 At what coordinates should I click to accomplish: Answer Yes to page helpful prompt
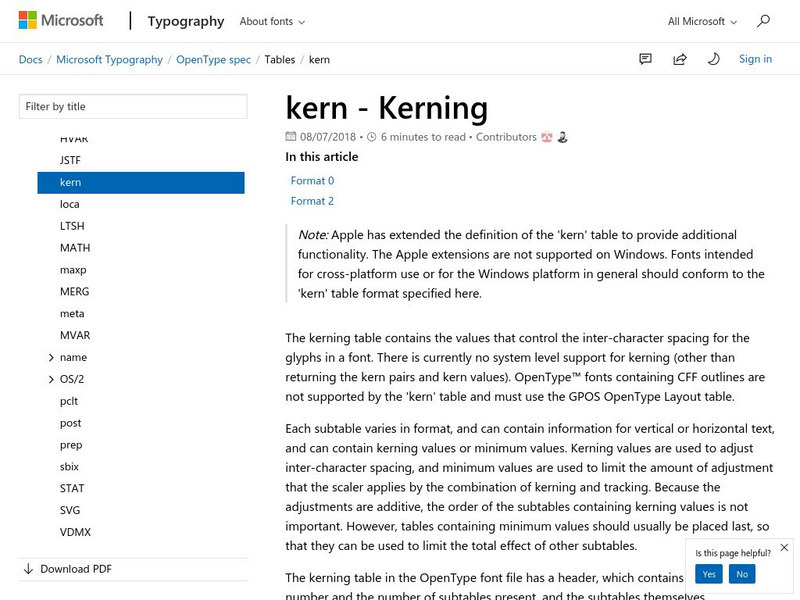[x=709, y=574]
